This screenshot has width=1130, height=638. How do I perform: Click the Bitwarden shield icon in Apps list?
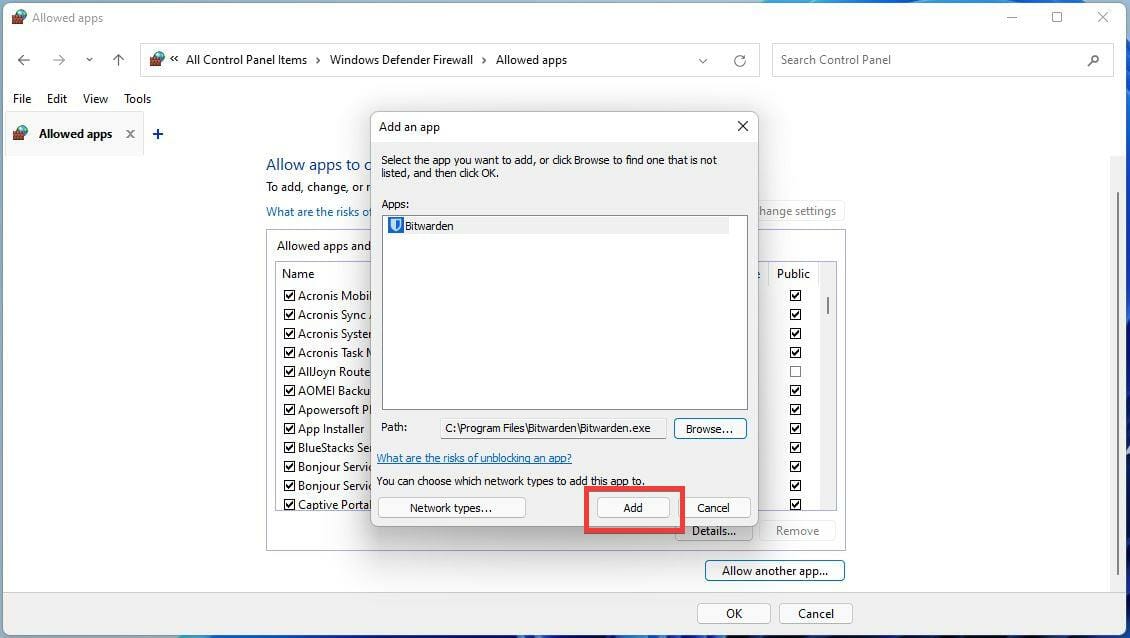pos(395,226)
